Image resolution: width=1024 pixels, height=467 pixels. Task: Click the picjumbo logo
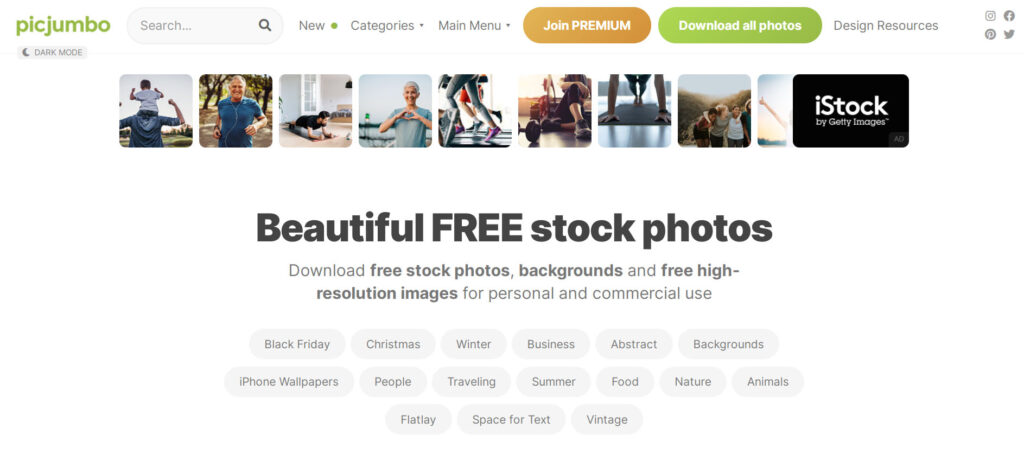click(63, 25)
